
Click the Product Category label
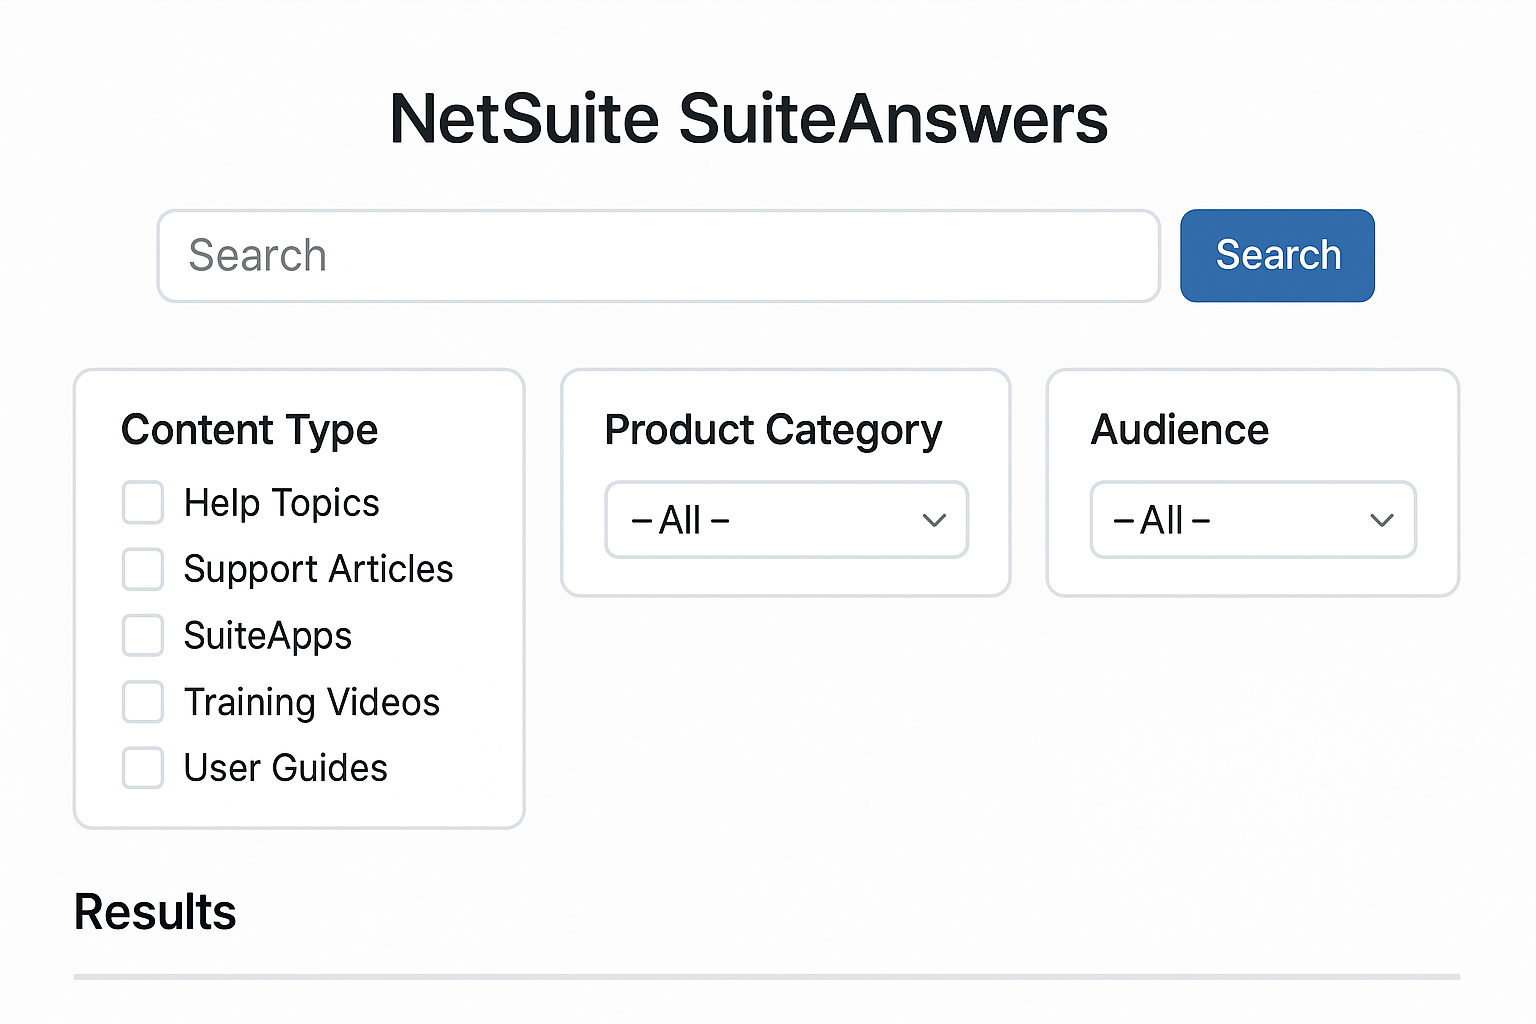tap(773, 431)
